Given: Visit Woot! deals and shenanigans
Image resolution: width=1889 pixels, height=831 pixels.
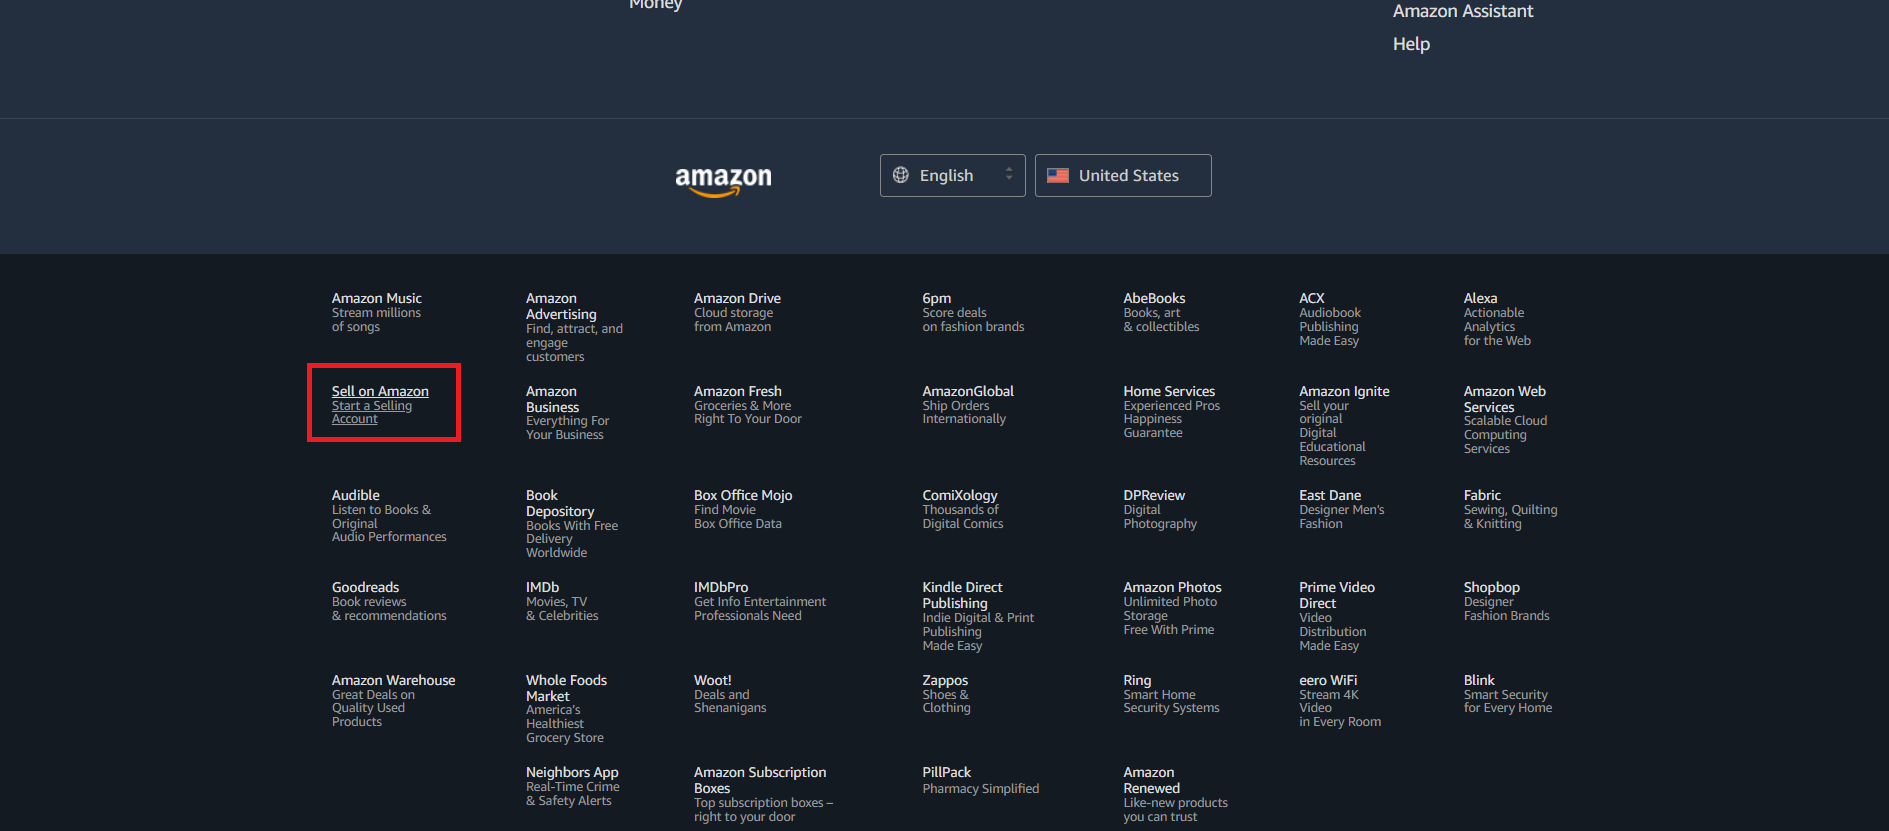Looking at the screenshot, I should point(730,694).
